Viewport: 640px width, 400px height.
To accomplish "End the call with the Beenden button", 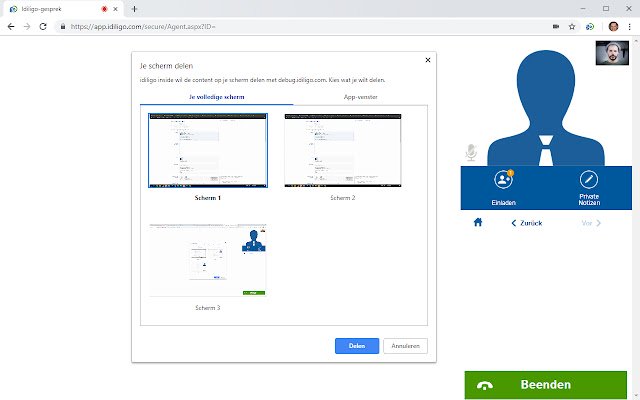I will point(546,384).
